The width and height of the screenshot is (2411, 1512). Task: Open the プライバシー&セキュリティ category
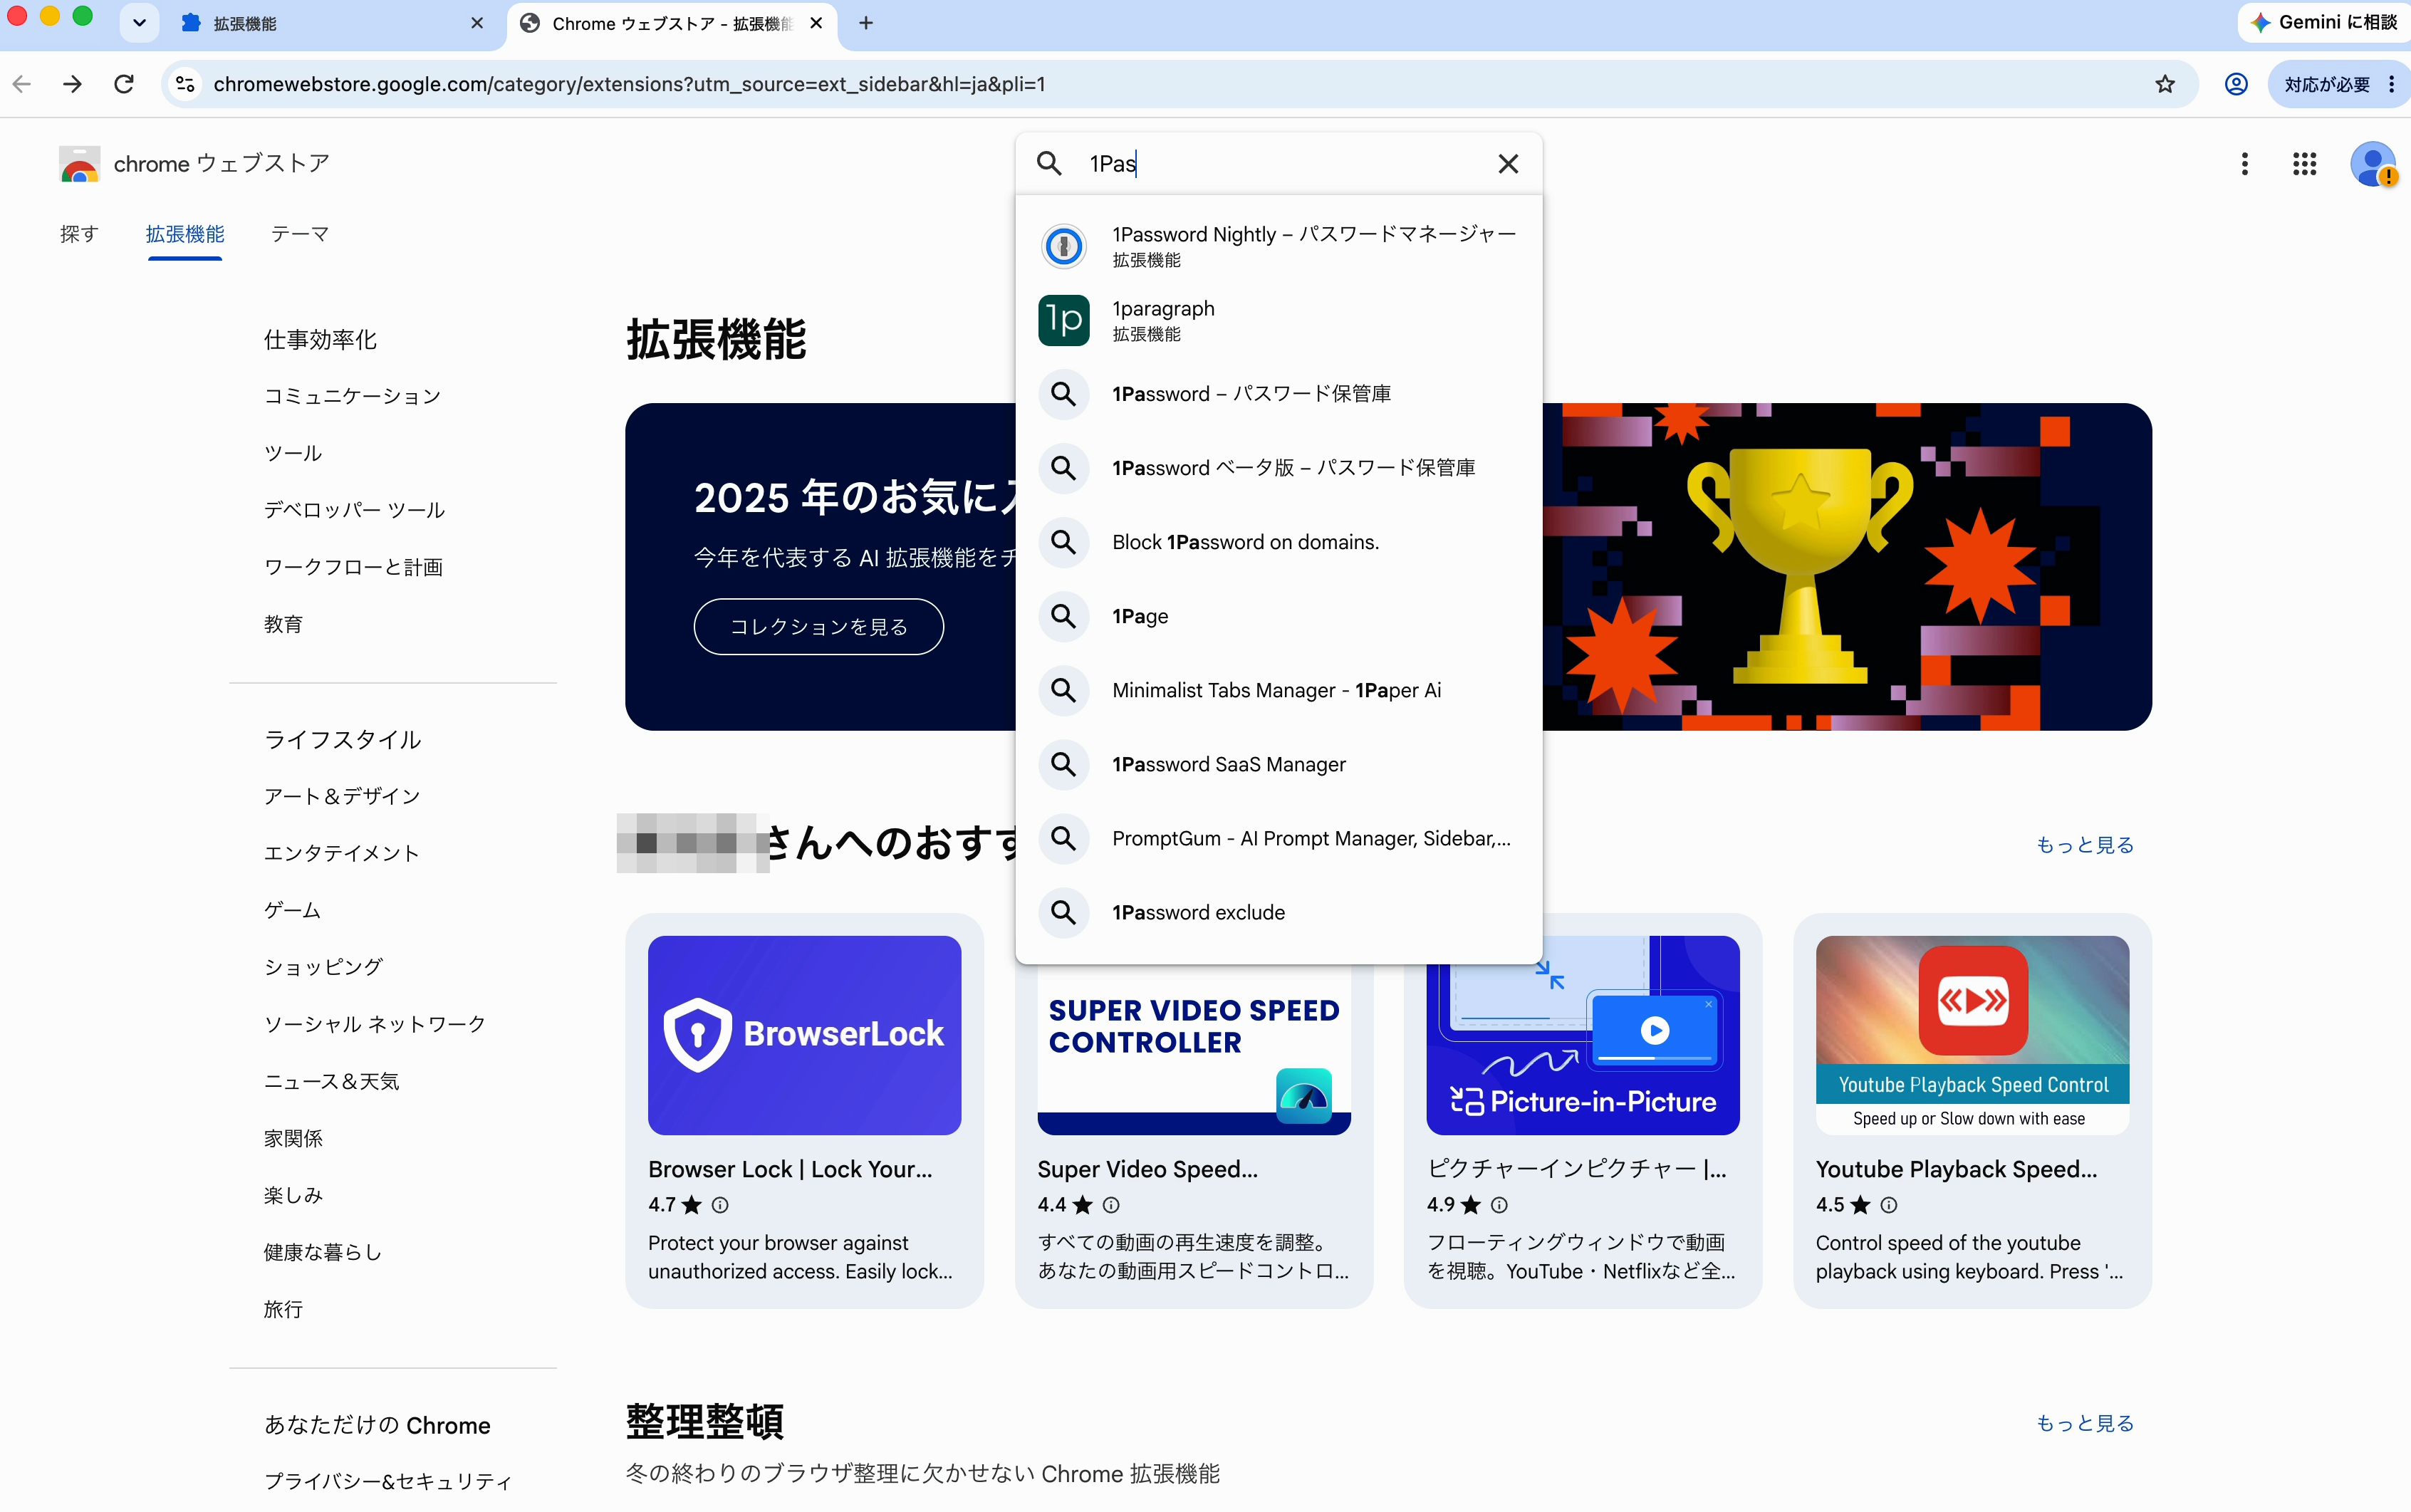(x=387, y=1481)
